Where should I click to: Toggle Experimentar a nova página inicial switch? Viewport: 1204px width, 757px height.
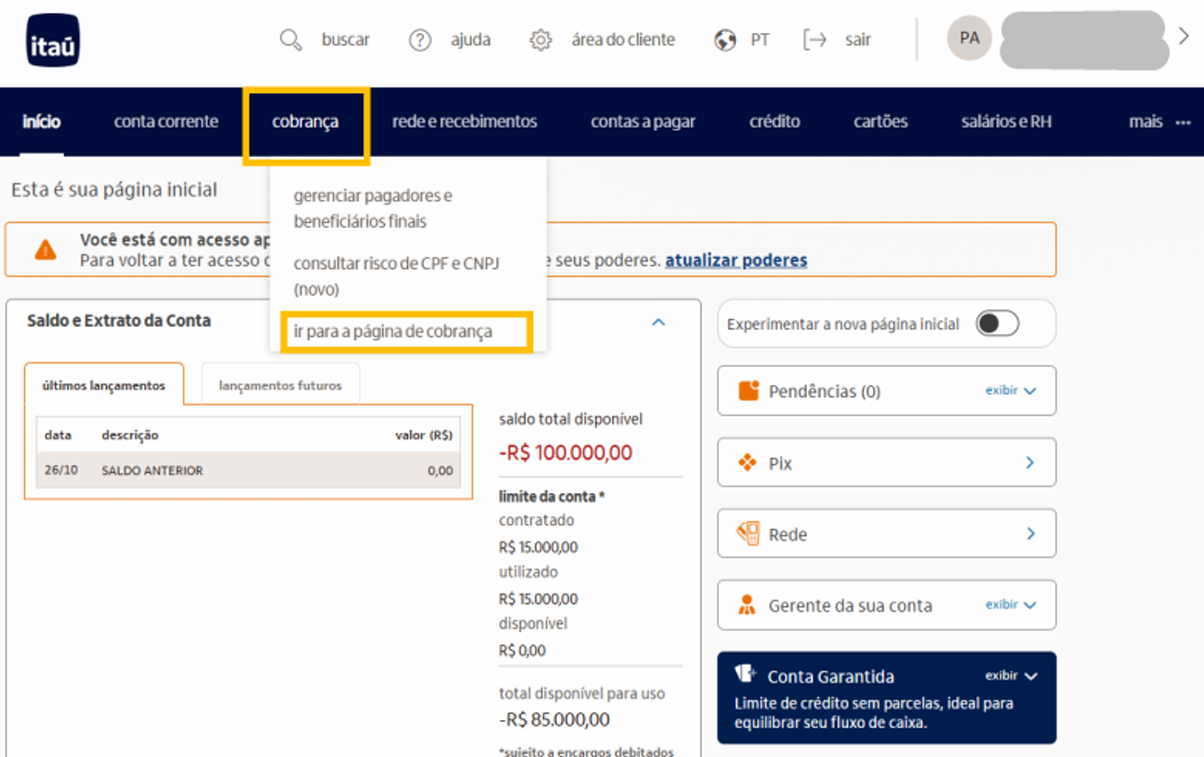coord(997,324)
